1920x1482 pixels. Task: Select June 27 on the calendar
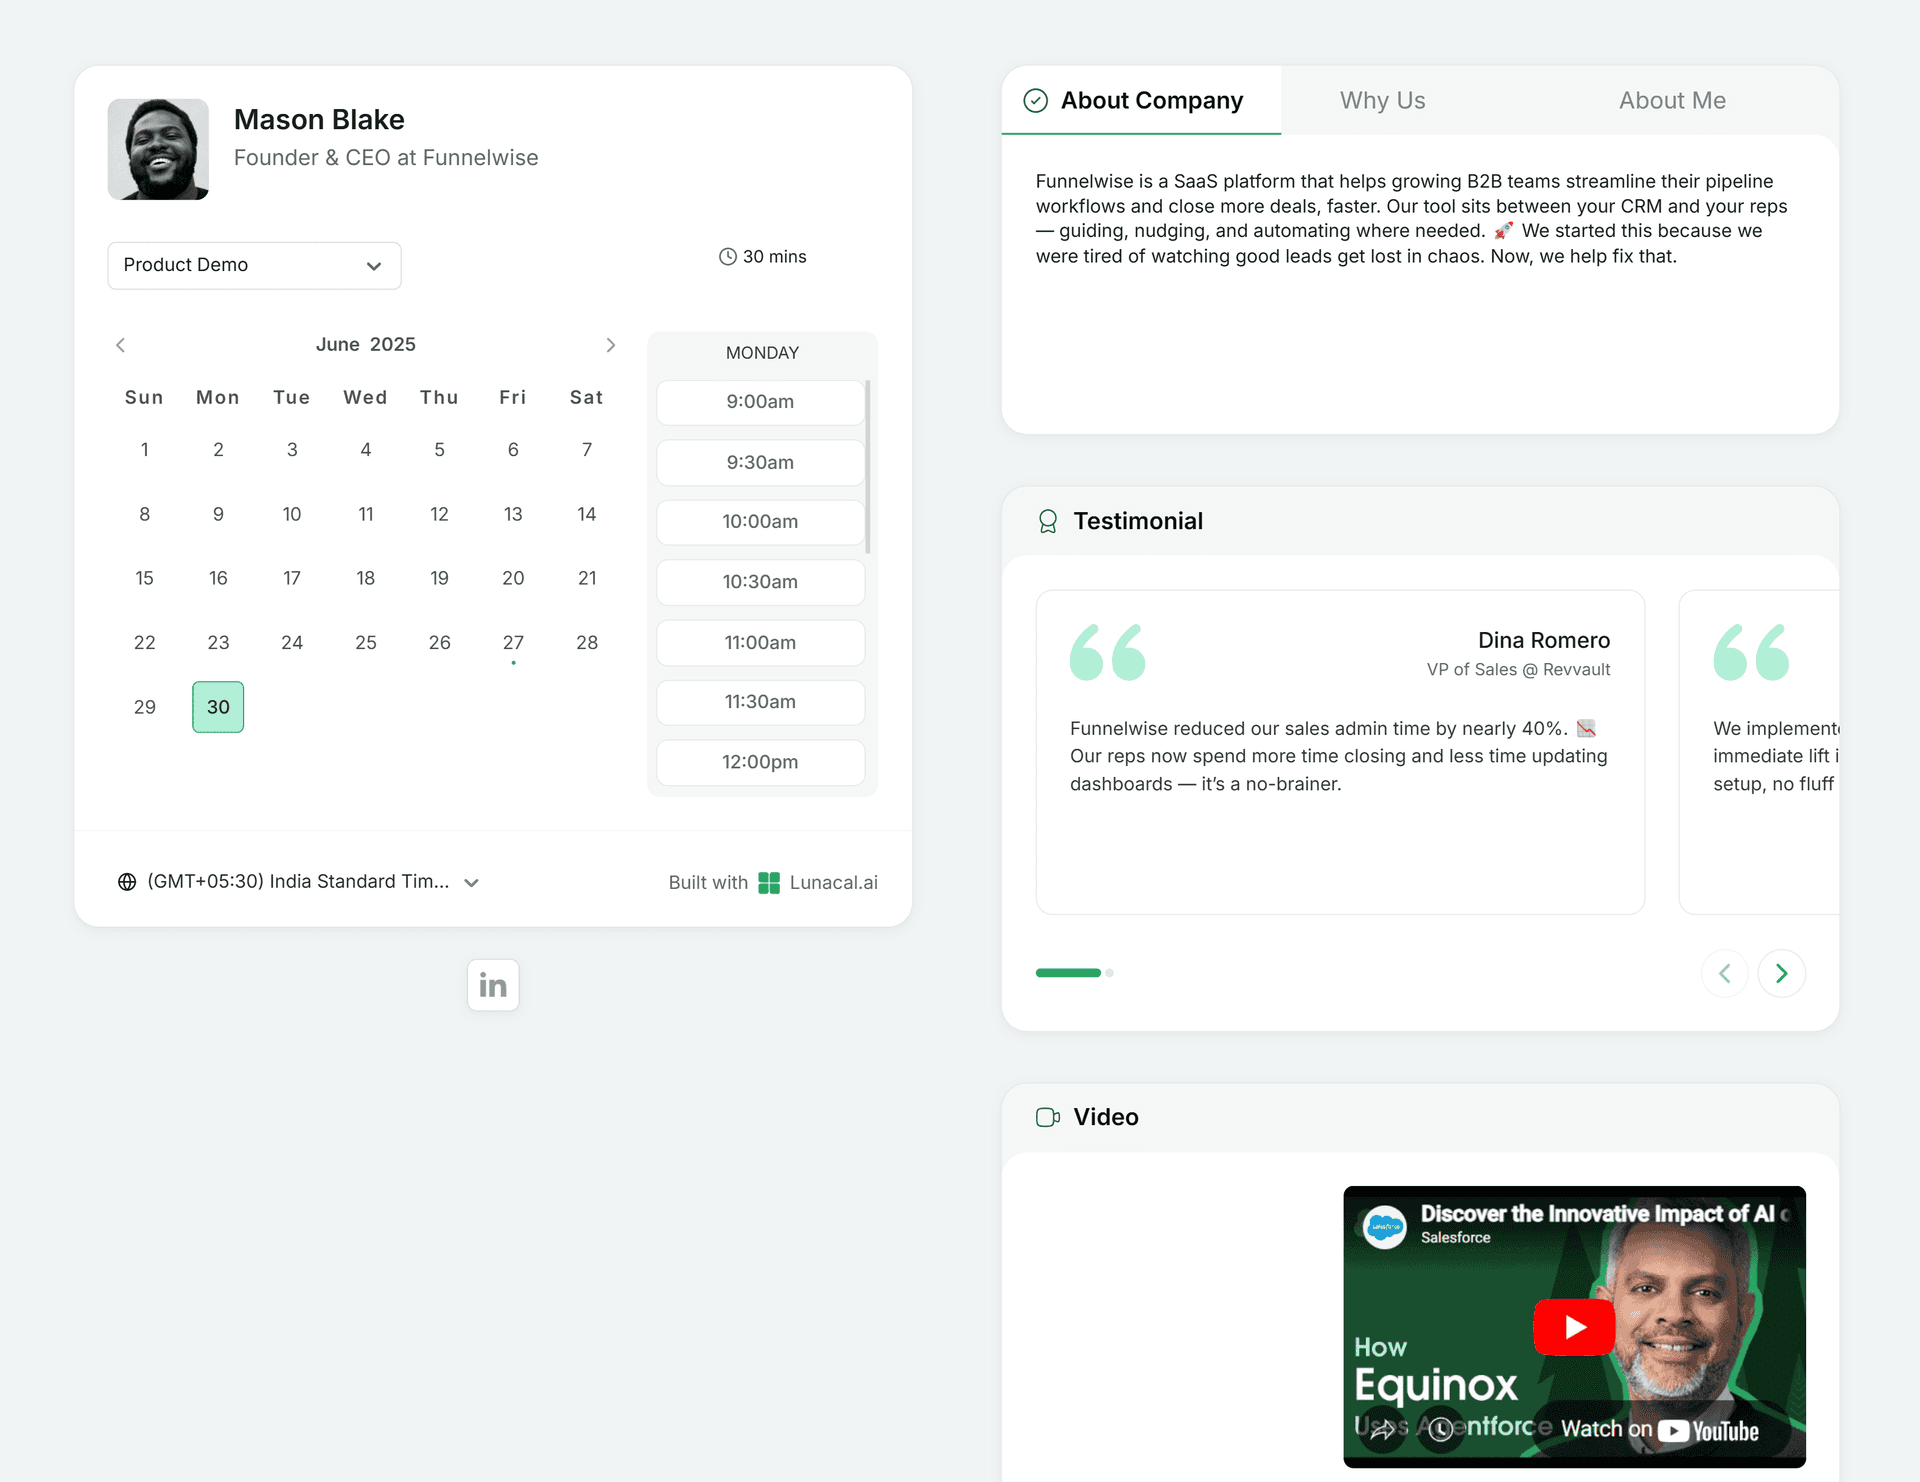(x=513, y=643)
